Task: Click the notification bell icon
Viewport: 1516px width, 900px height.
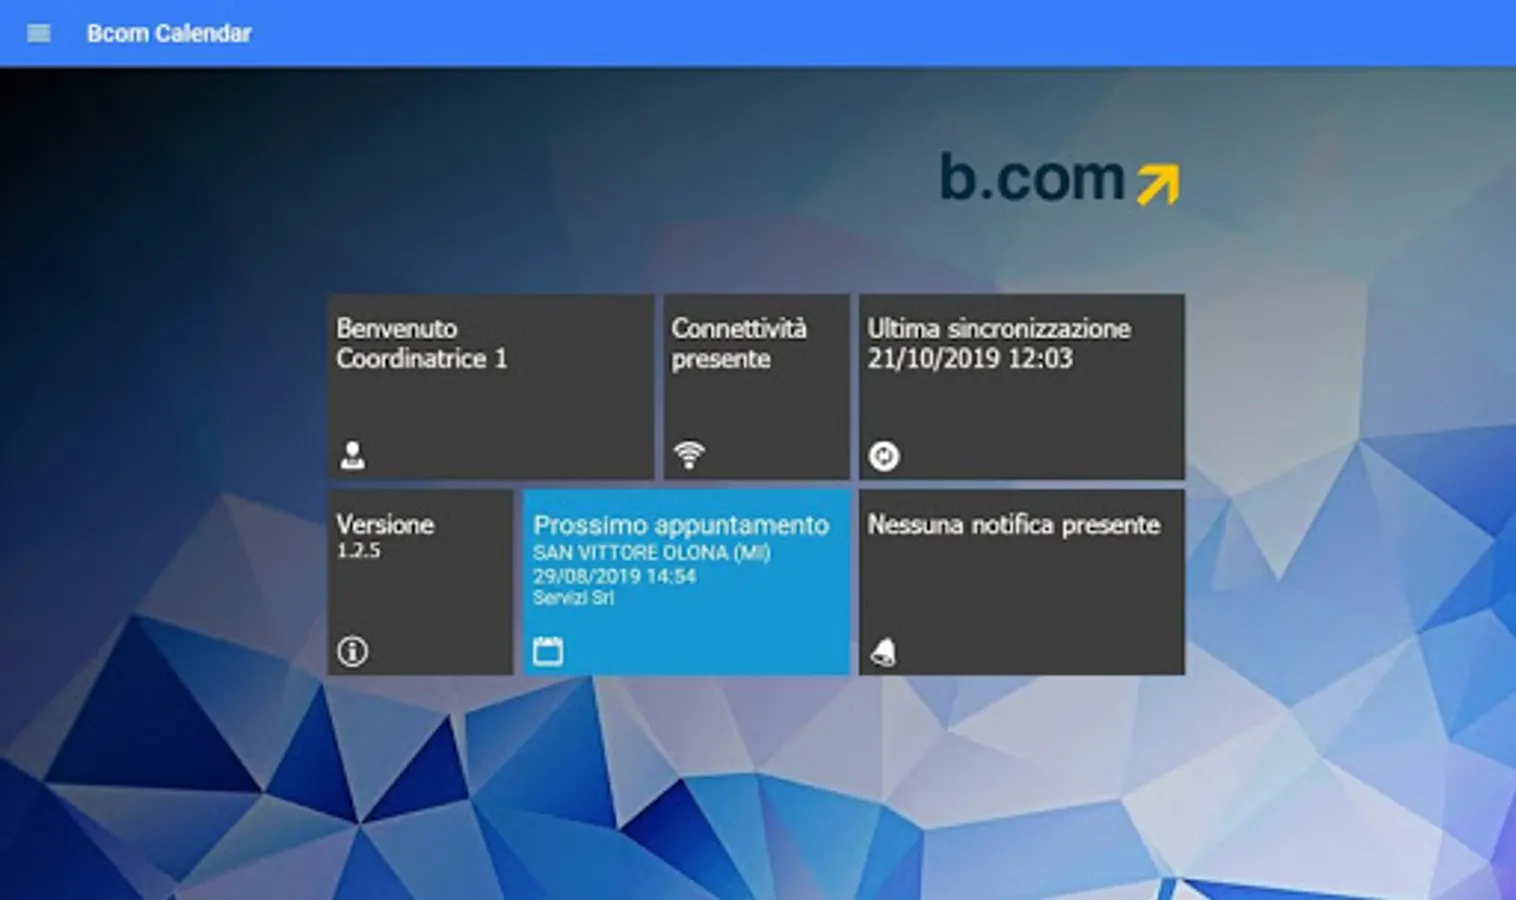Action: click(884, 652)
